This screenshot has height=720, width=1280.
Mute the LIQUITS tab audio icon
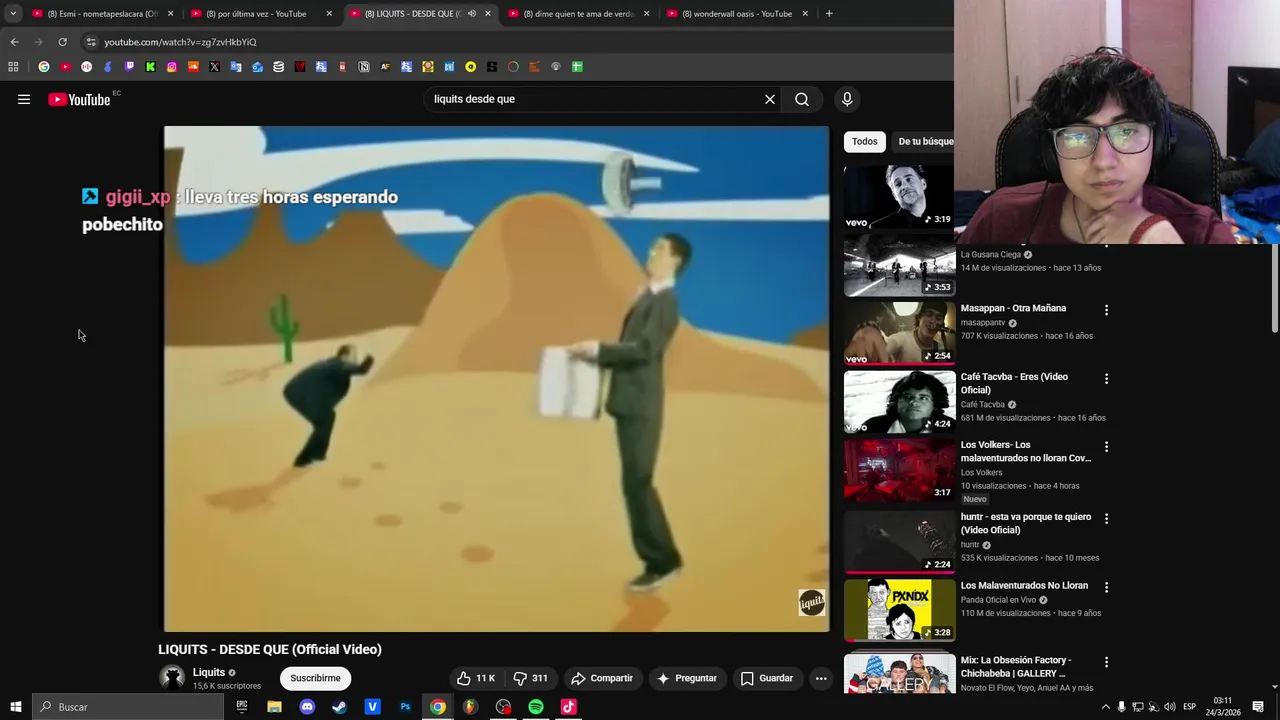tap(472, 14)
